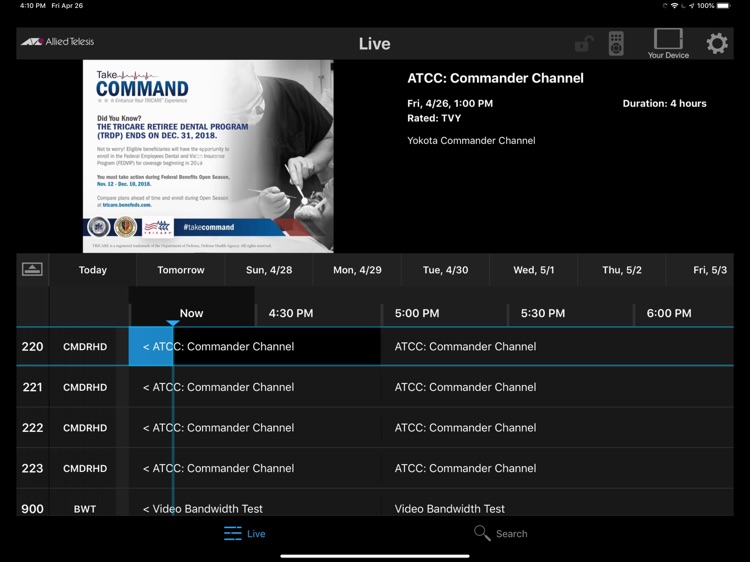Tap CMDRHD label on channel 220 row
This screenshot has width=750, height=562.
point(85,347)
